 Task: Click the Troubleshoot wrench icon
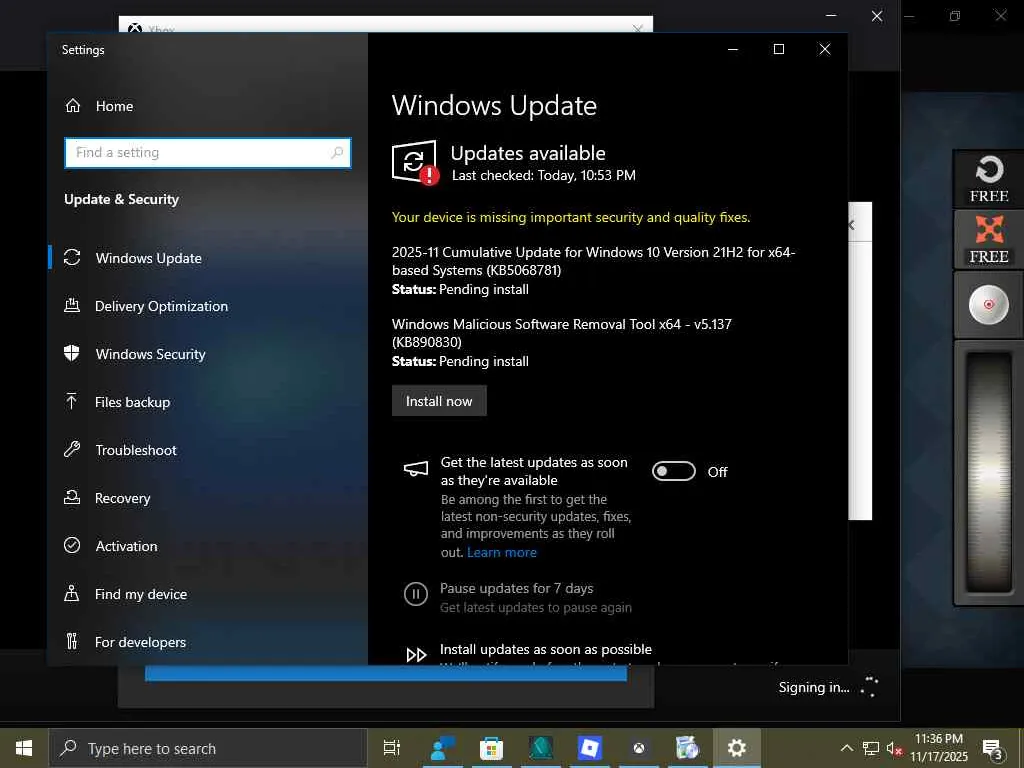[72, 449]
